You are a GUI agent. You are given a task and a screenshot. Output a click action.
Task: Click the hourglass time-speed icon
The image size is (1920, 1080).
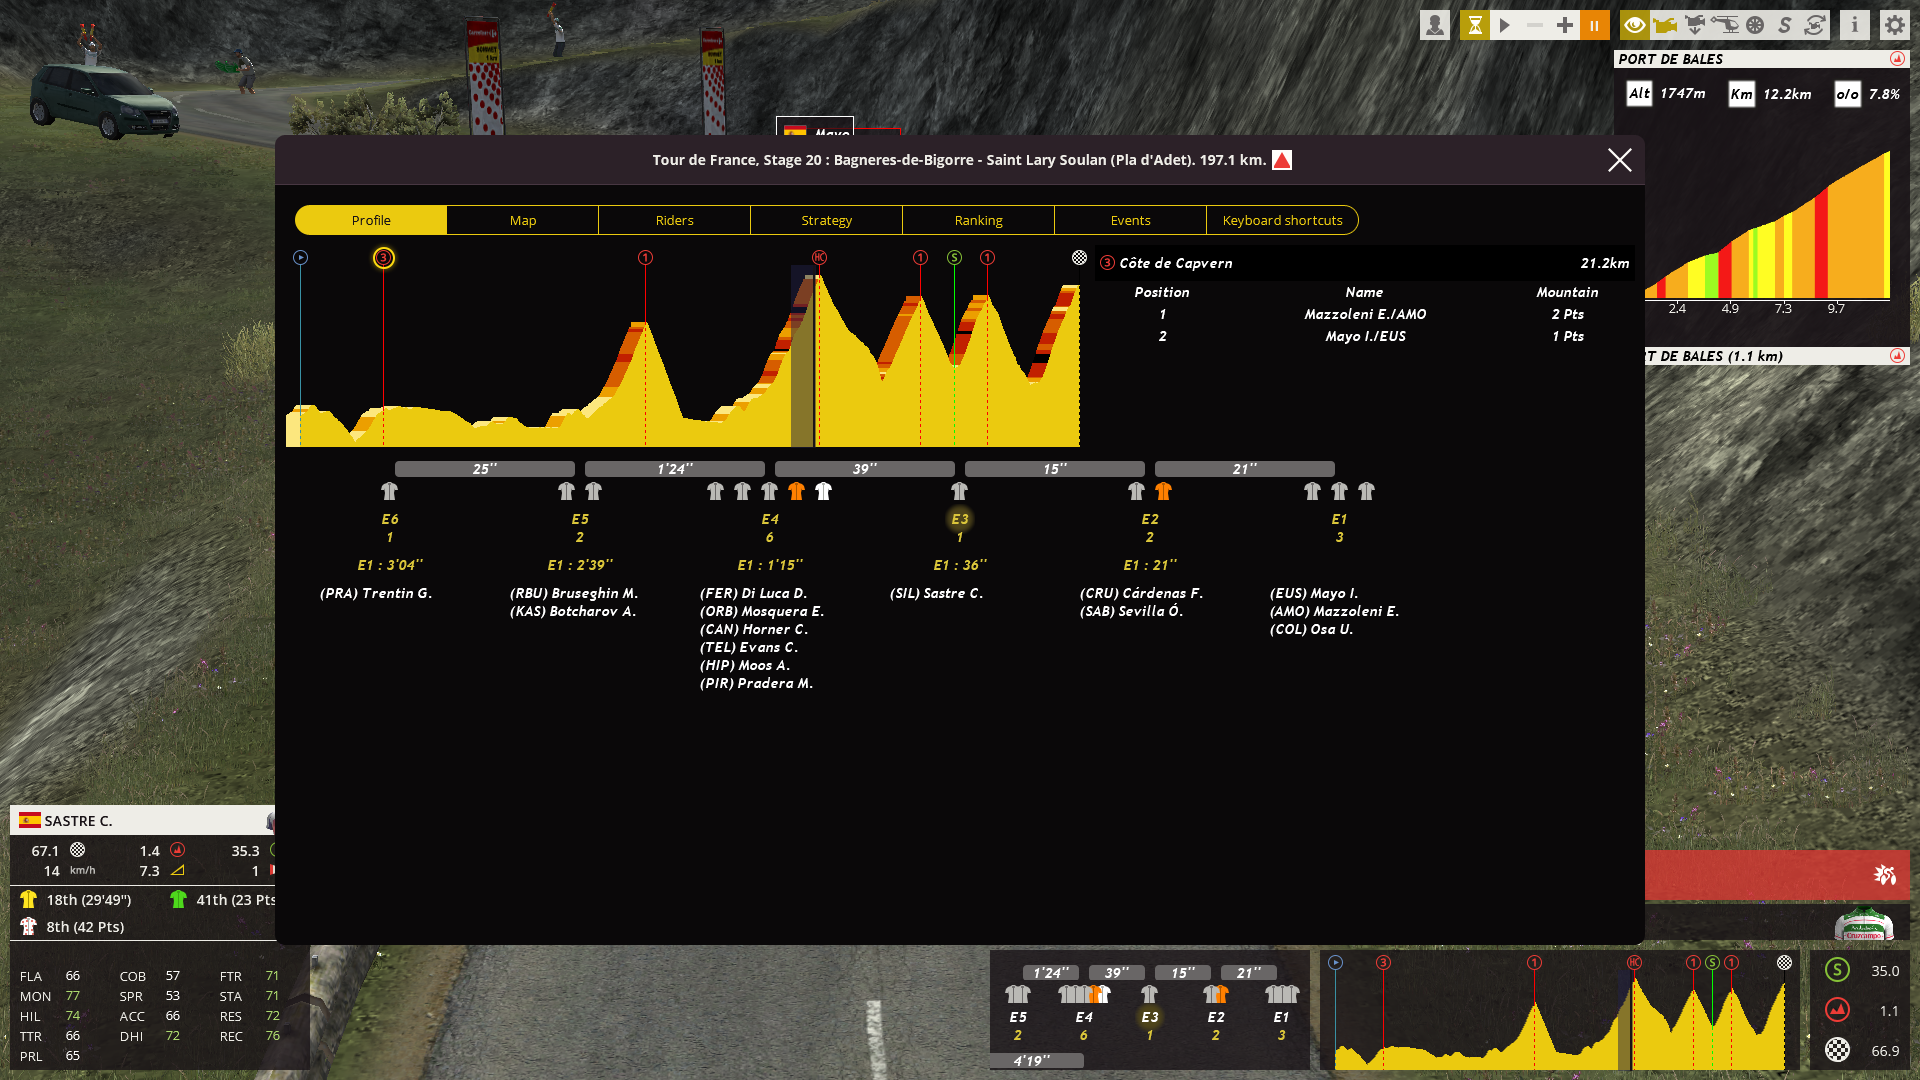[x=1474, y=25]
